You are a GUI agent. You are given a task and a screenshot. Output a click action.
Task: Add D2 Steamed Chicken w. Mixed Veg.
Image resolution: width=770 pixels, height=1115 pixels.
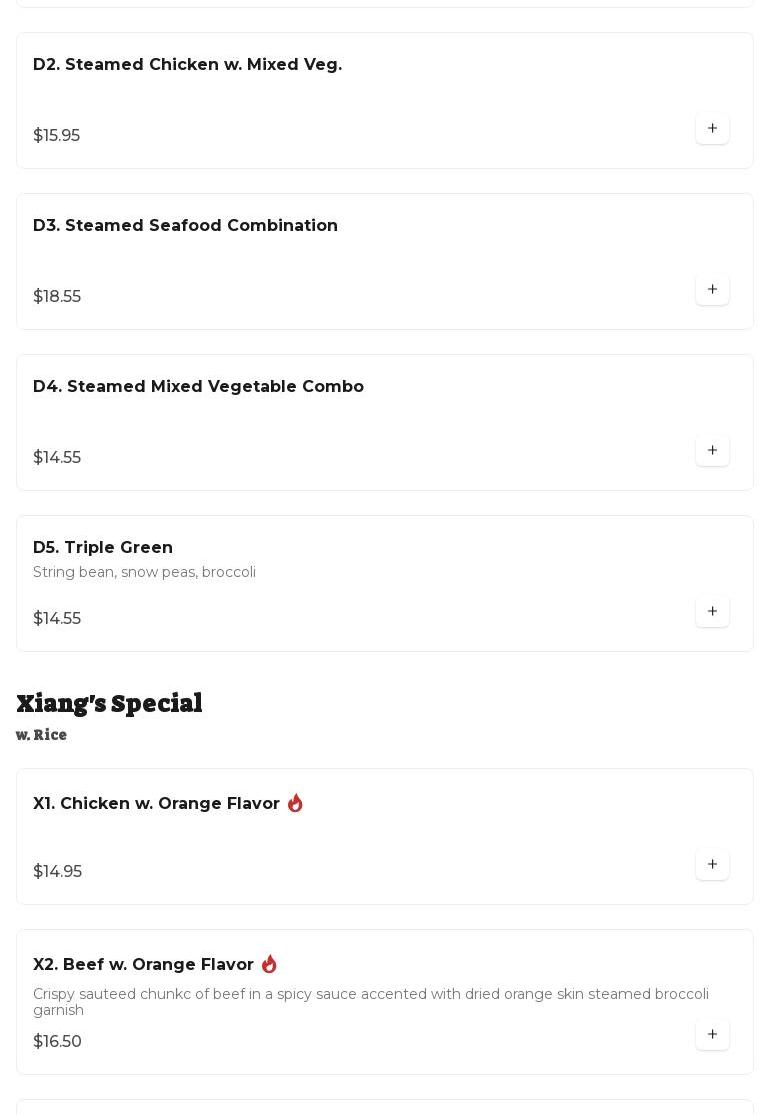712,129
